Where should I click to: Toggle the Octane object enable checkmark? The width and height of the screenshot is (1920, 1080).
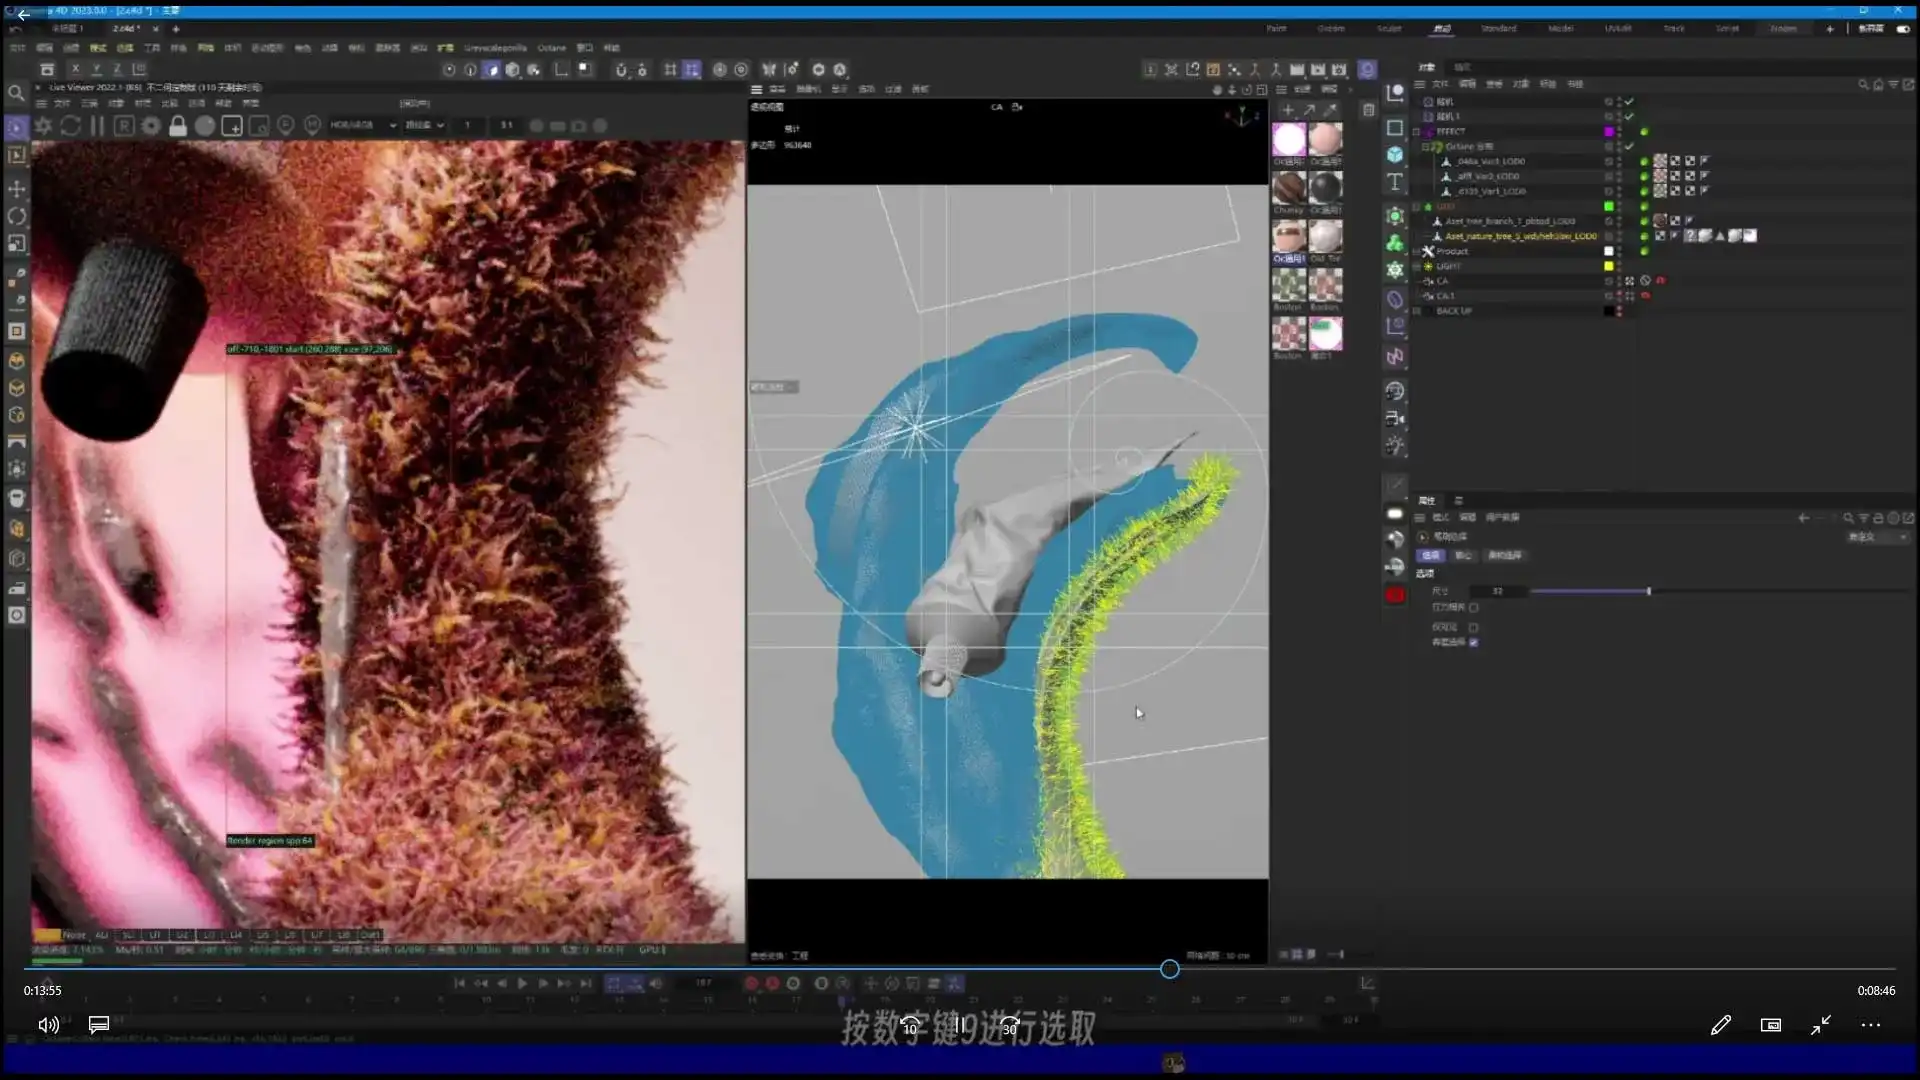[x=1629, y=146]
